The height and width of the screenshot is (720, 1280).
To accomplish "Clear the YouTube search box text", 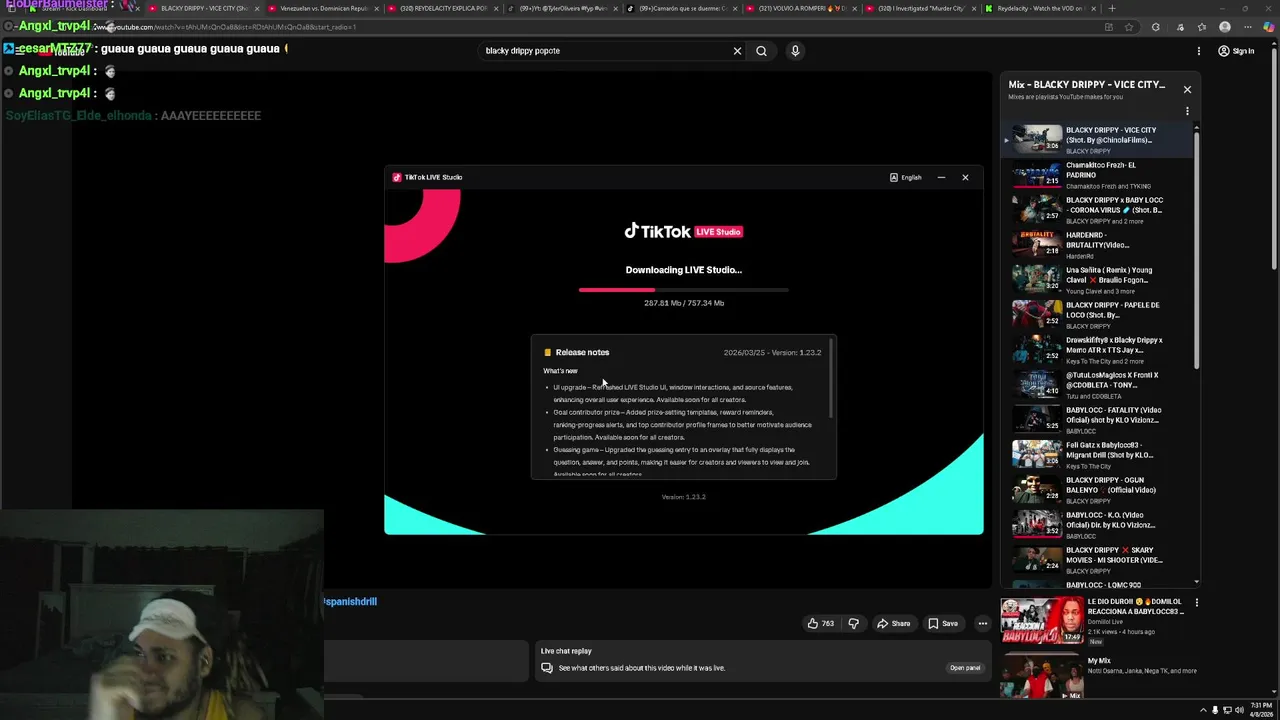I will coord(737,51).
